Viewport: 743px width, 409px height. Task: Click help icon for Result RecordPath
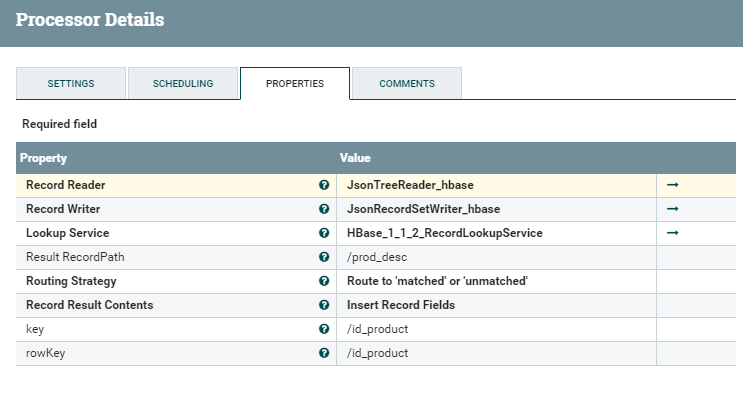click(324, 257)
